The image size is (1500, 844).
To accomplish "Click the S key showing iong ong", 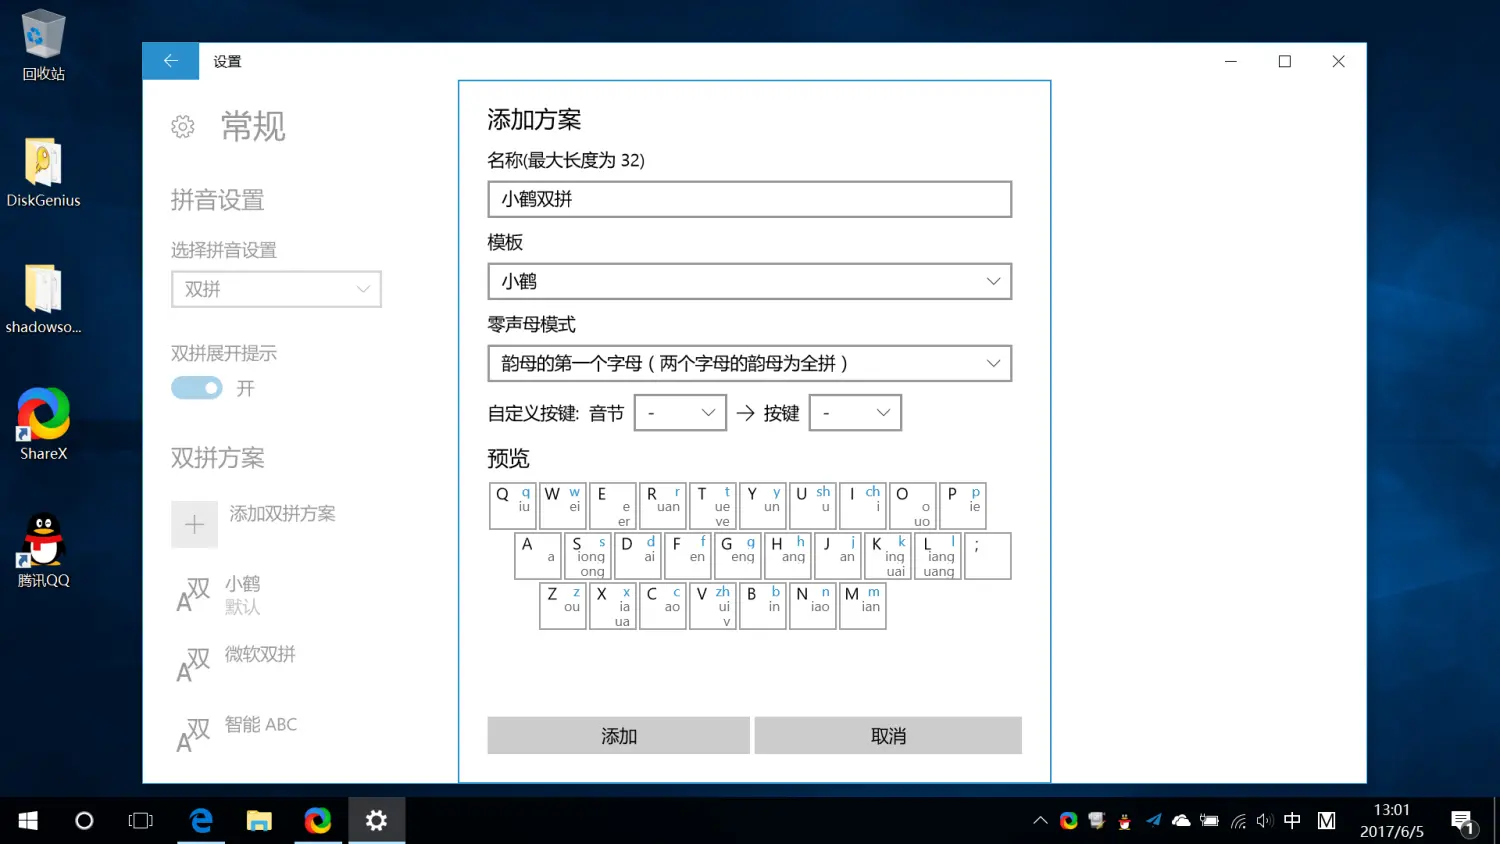I will (x=588, y=556).
